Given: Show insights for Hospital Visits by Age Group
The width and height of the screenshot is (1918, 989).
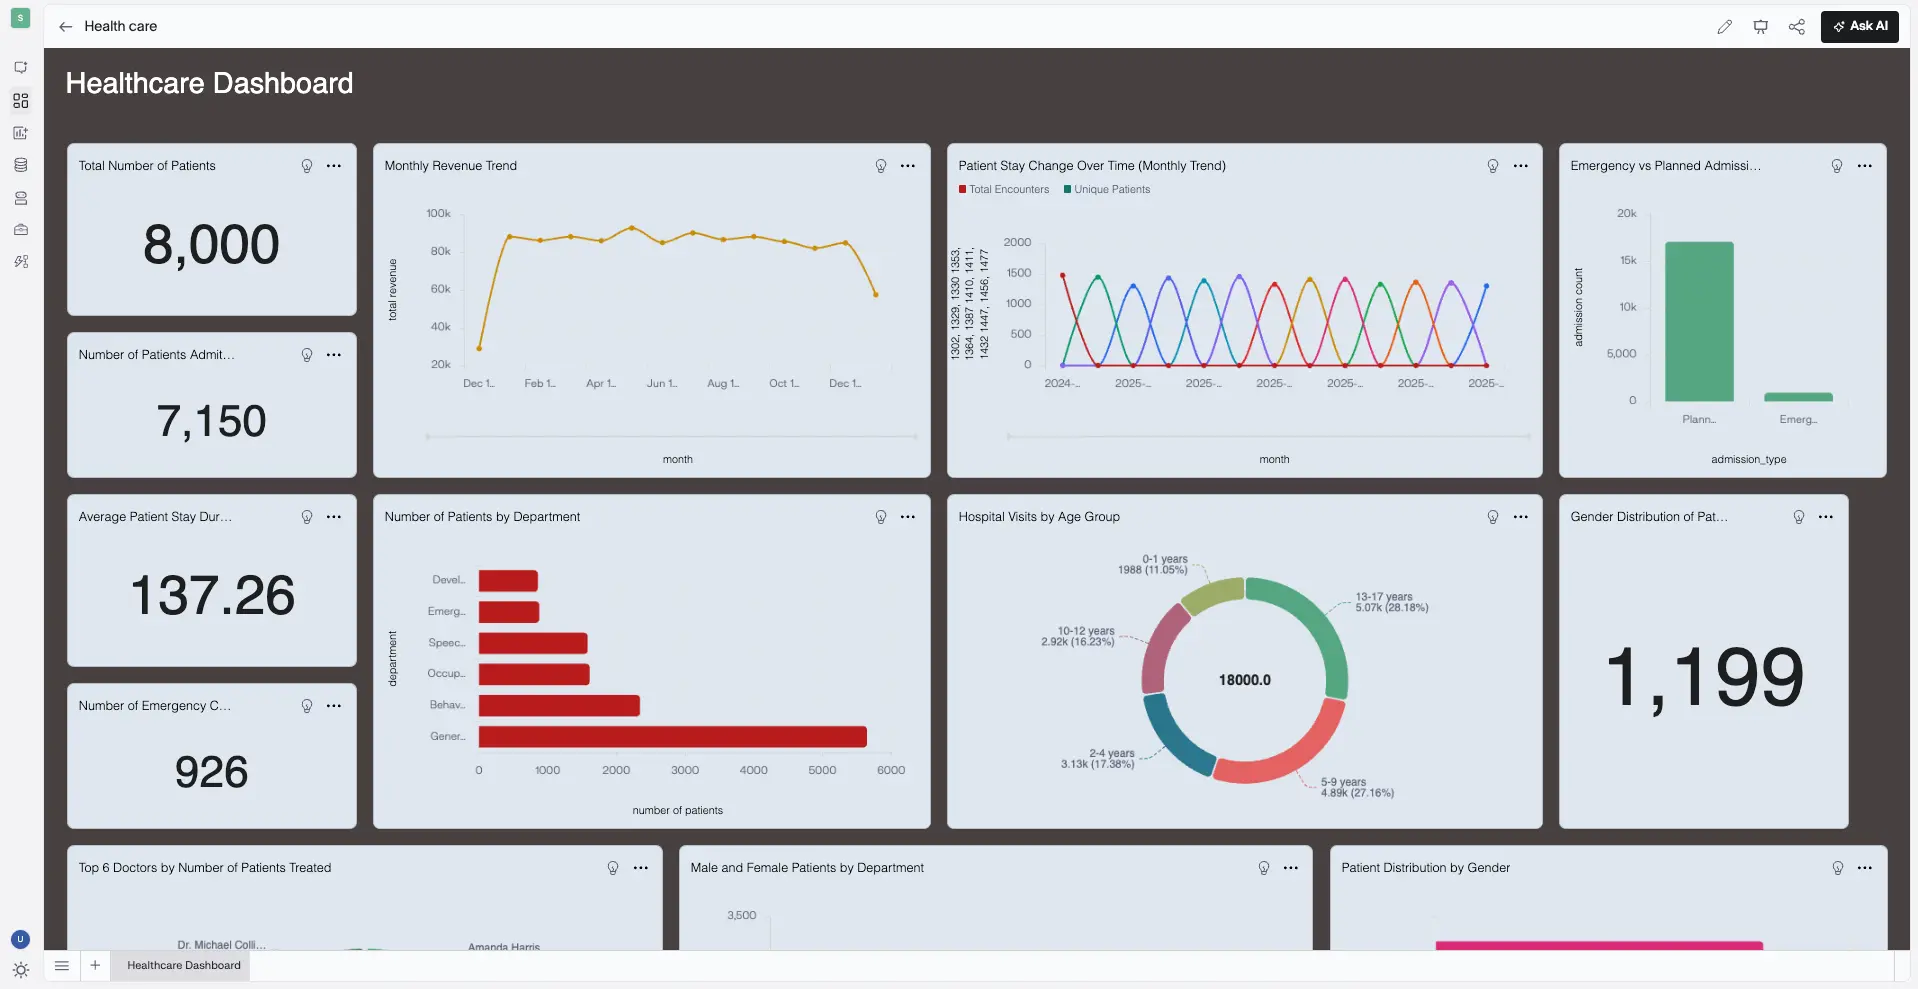Looking at the screenshot, I should [1493, 517].
